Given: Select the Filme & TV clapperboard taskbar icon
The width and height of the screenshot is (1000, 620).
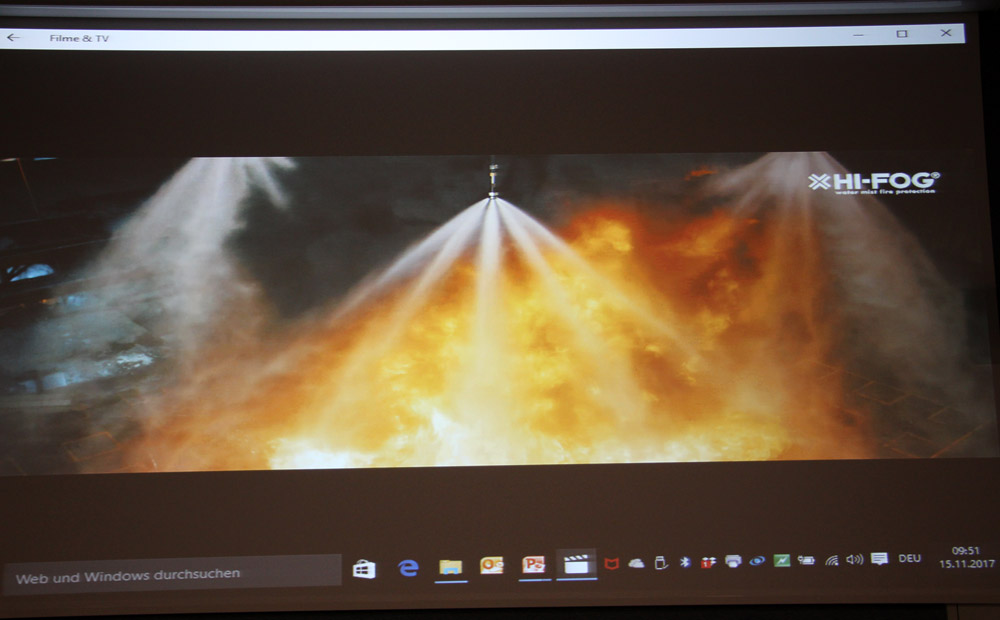Looking at the screenshot, I should (x=577, y=564).
